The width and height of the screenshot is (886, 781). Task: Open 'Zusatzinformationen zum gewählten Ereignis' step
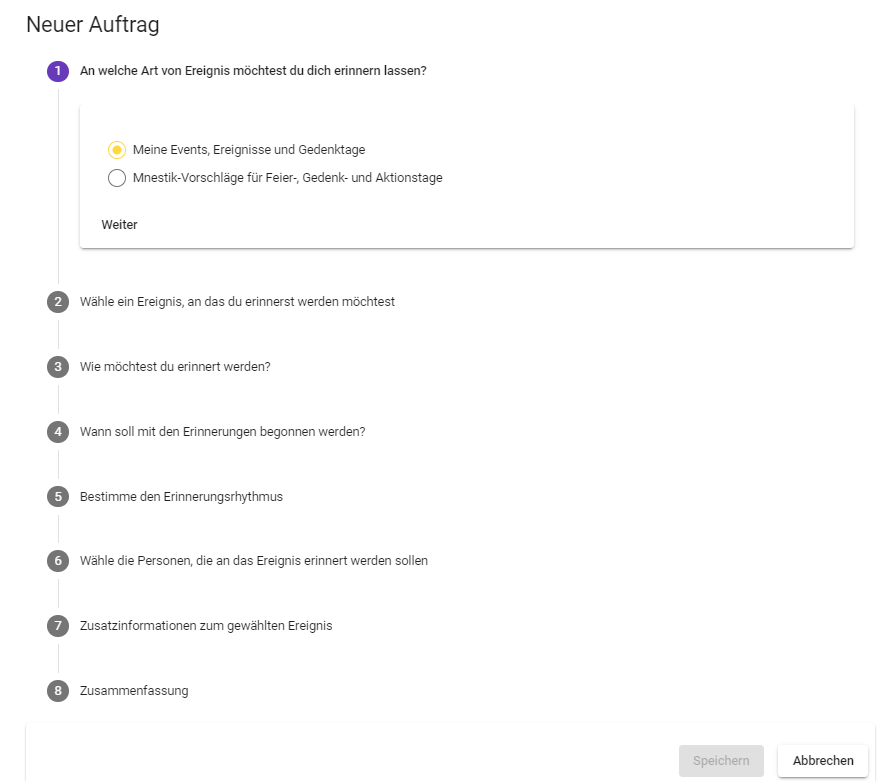click(206, 626)
